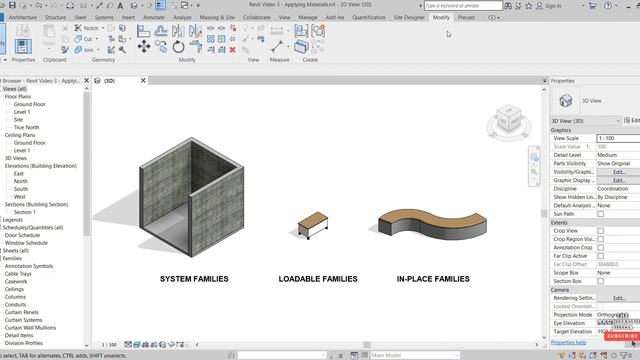Switch to the Modify ribbon tab
The width and height of the screenshot is (640, 360).
tap(441, 18)
